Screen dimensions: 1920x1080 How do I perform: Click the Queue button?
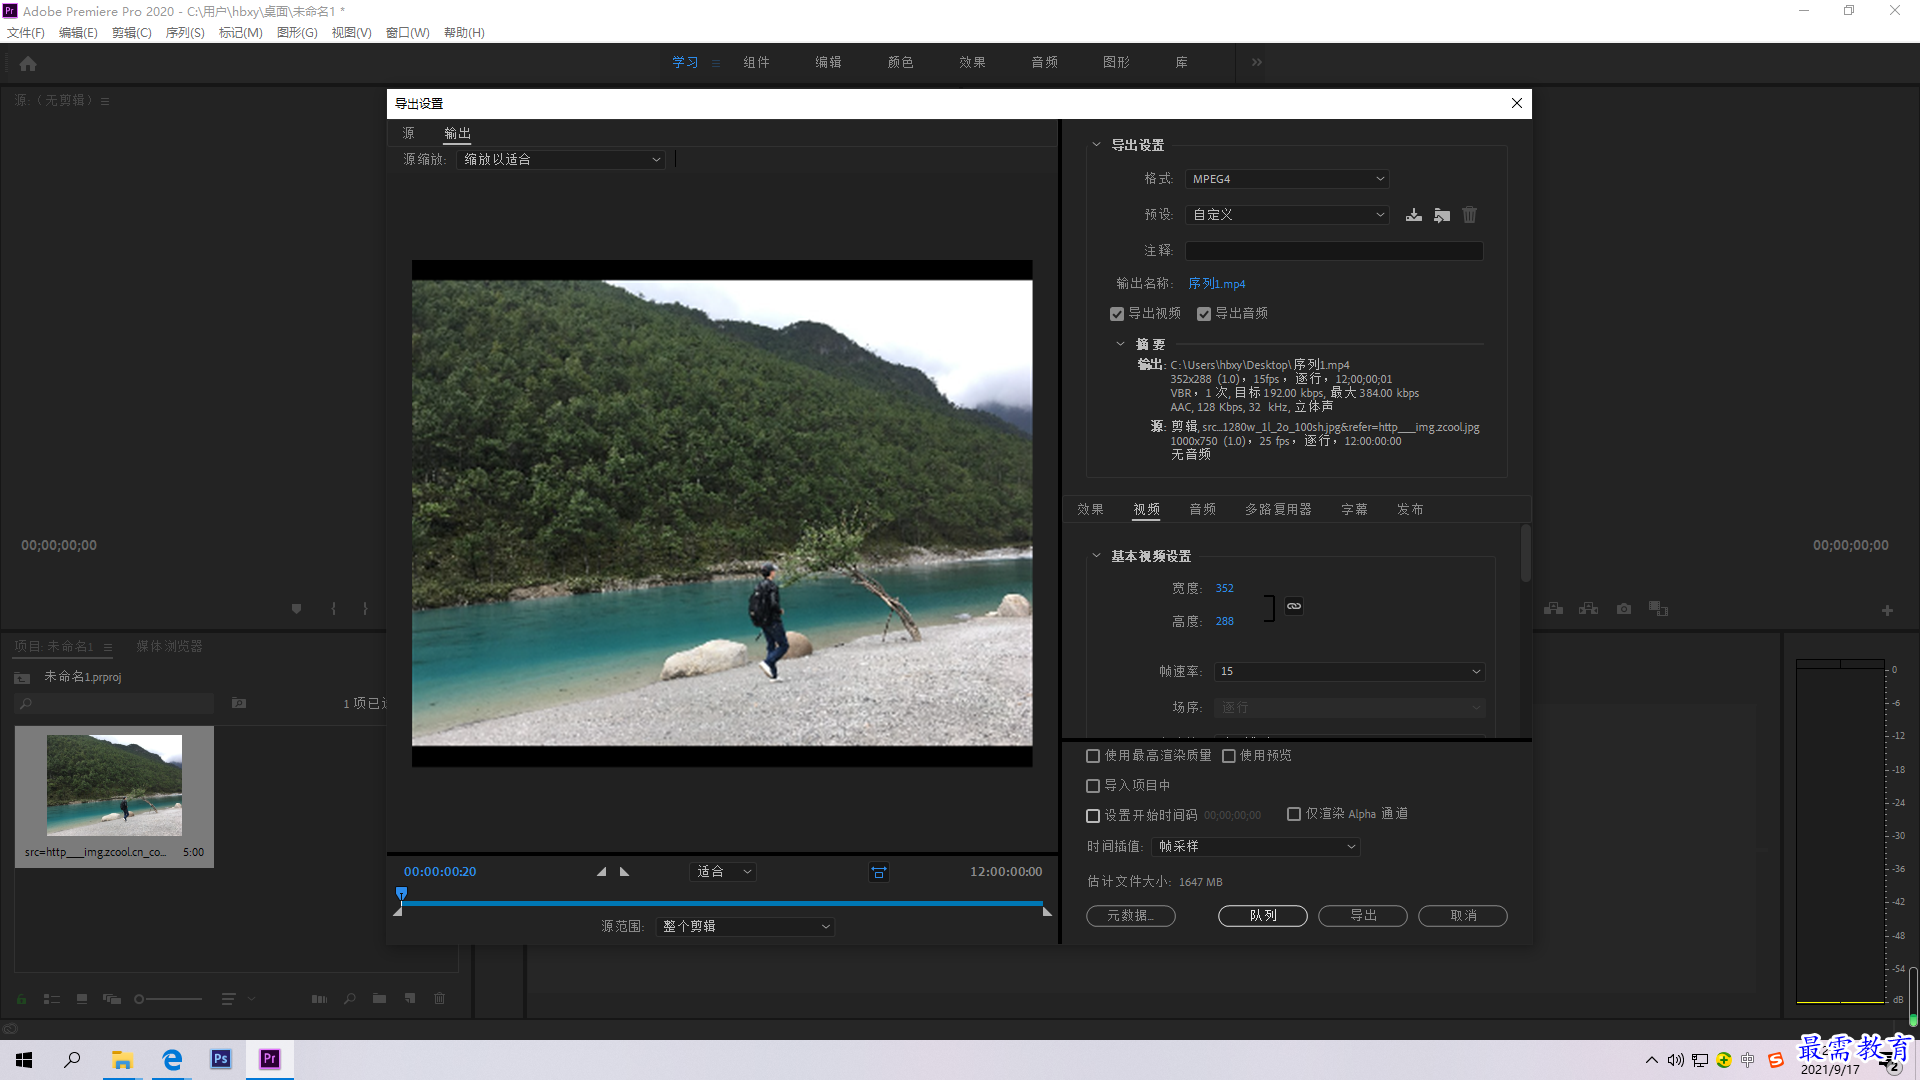click(x=1263, y=916)
